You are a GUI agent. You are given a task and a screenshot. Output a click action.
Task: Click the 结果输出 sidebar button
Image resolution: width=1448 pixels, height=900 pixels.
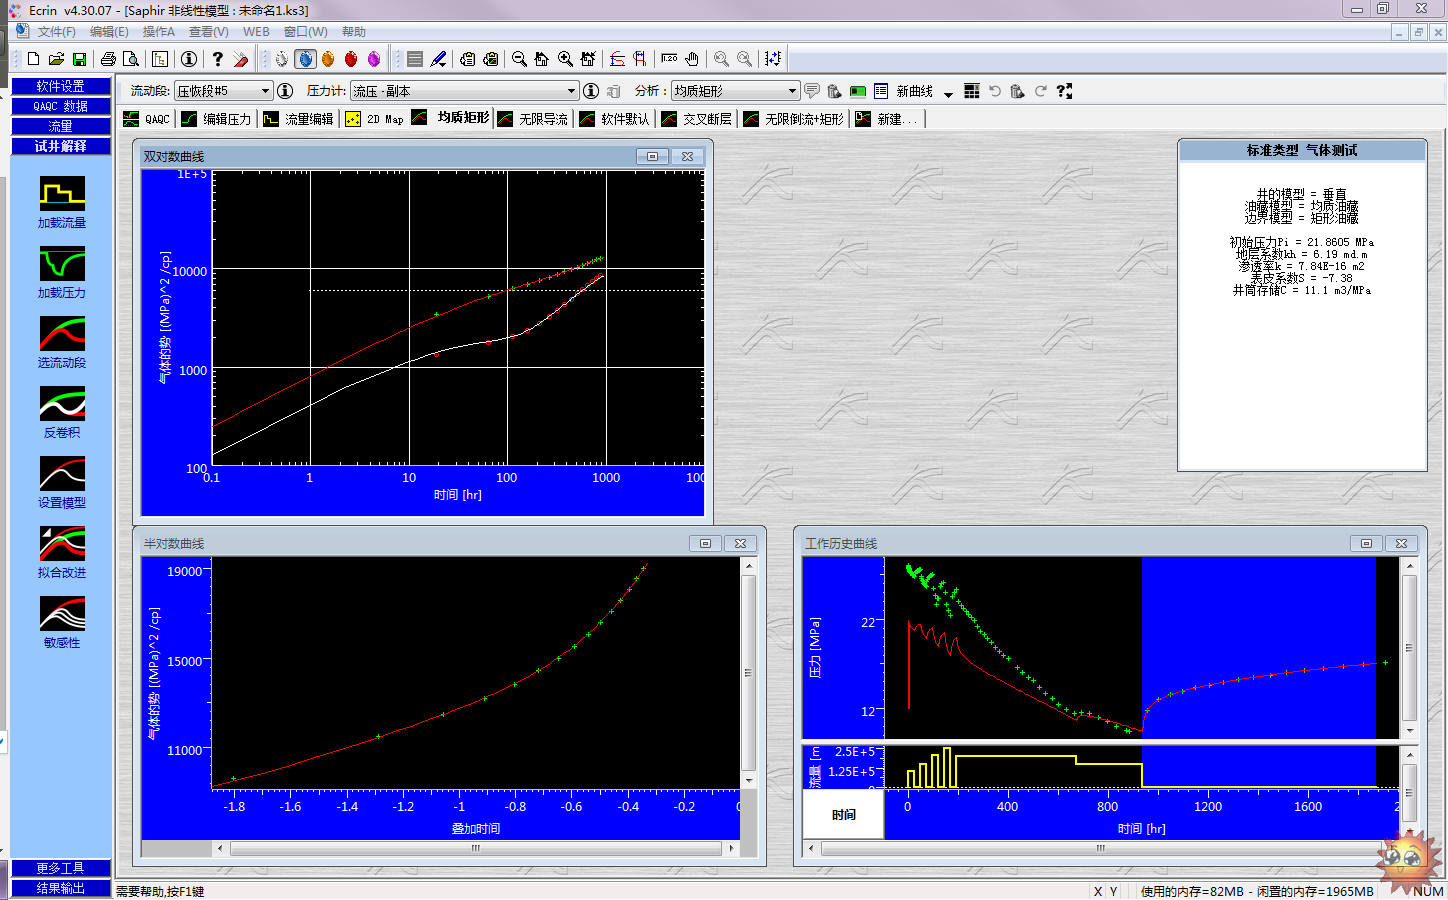point(61,888)
